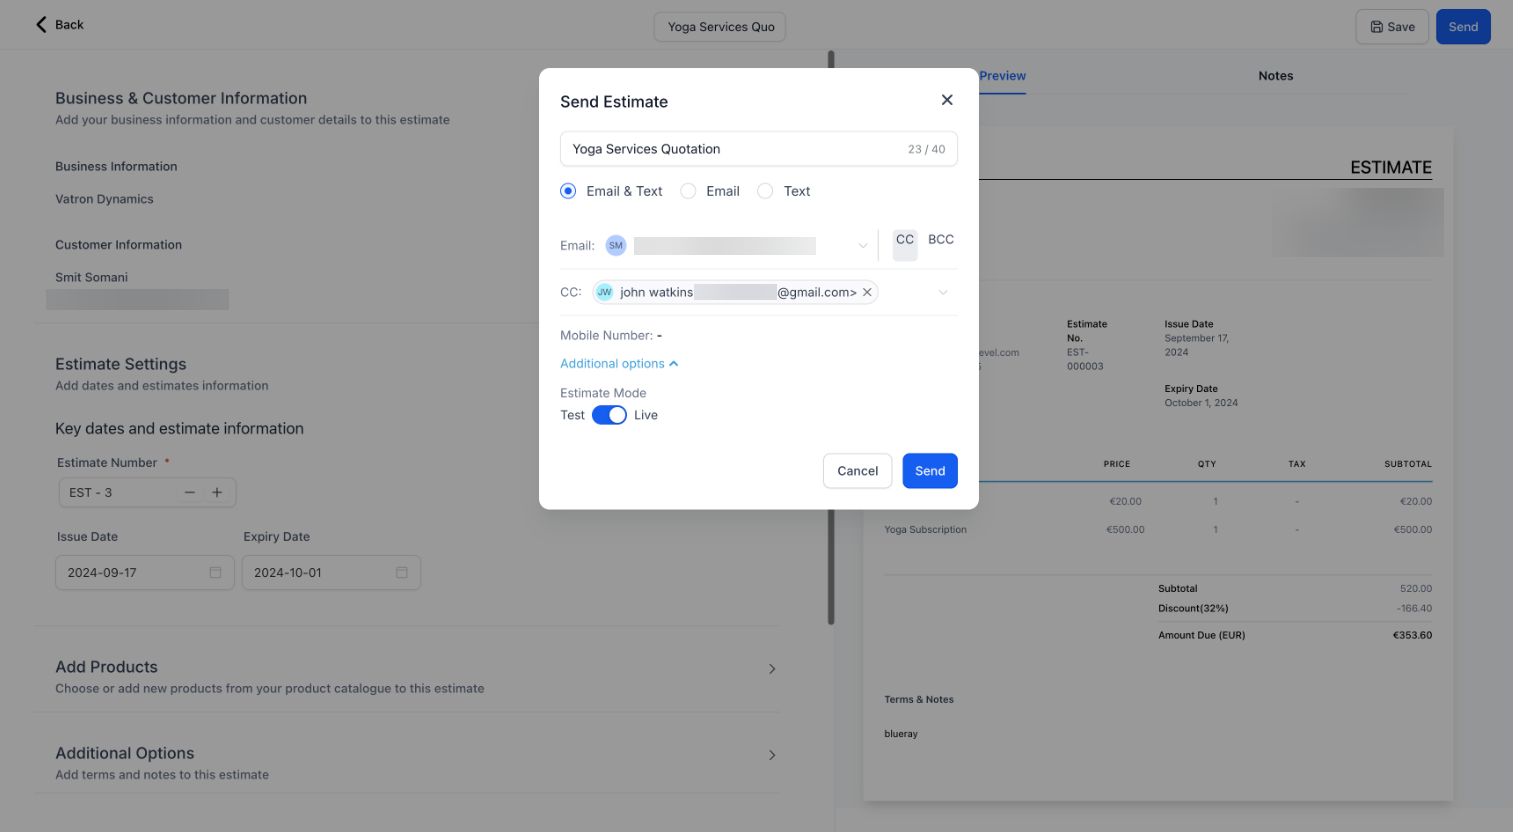Click the Back arrow icon
The height and width of the screenshot is (832, 1513).
pos(41,25)
